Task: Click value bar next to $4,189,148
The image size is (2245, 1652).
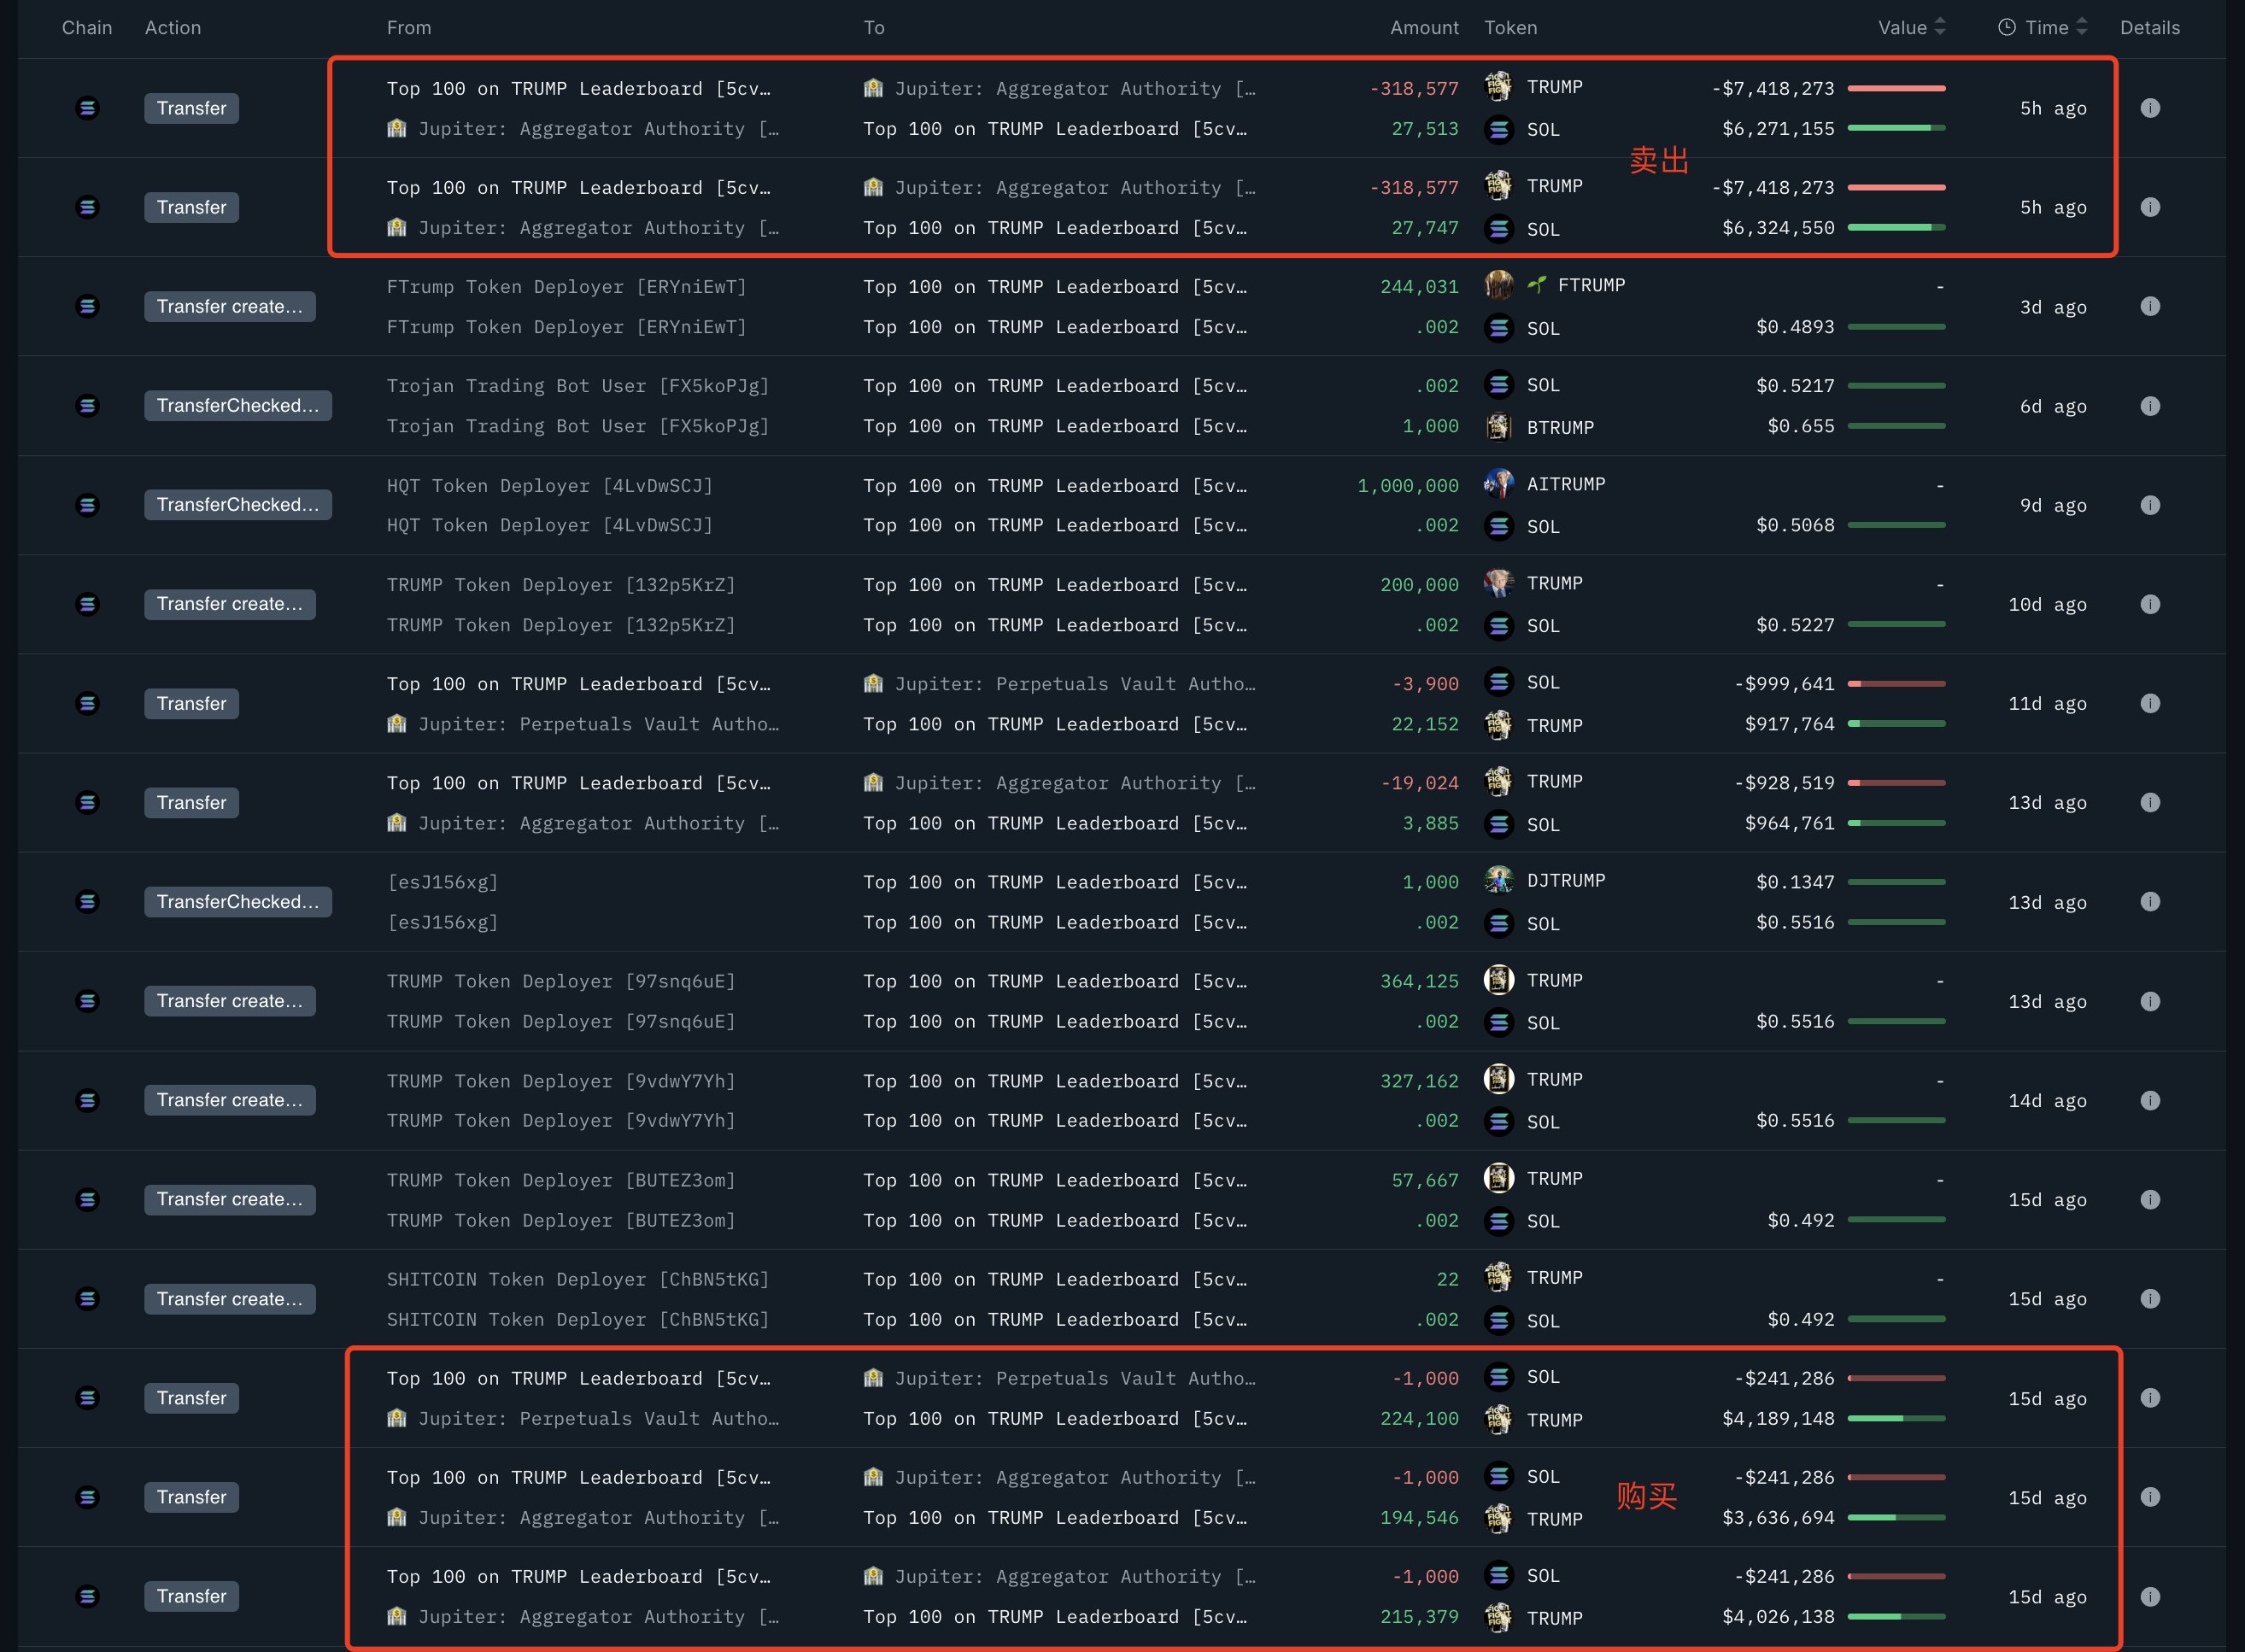Action: (x=1896, y=1418)
